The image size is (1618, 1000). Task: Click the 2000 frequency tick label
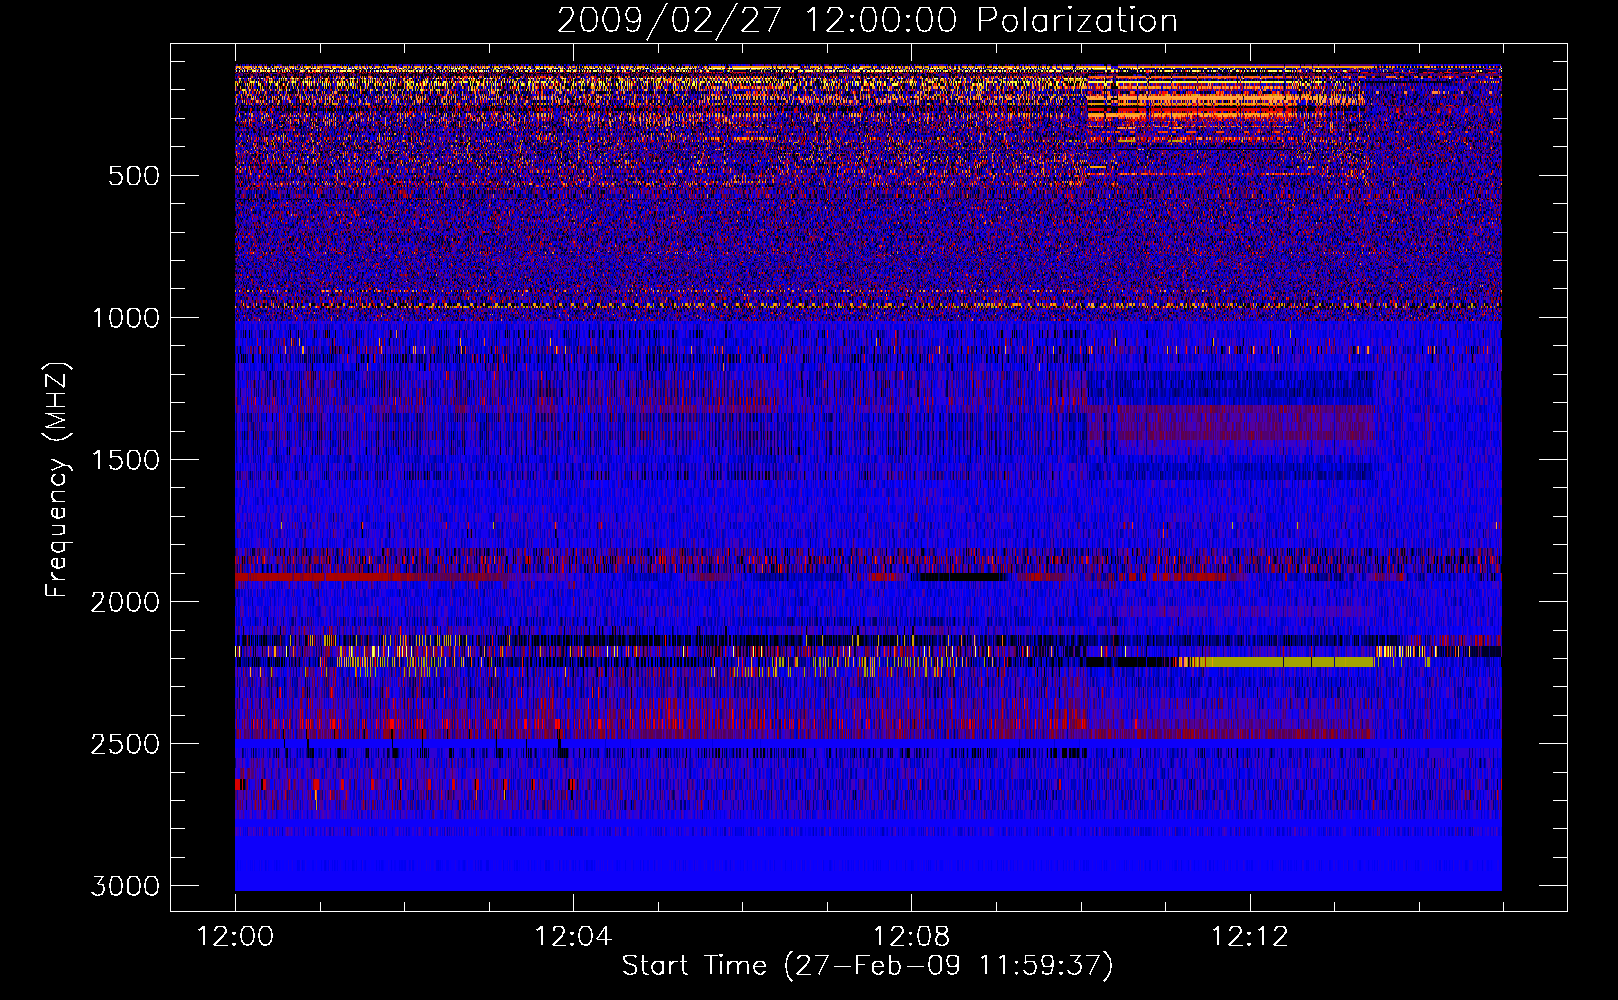(125, 602)
